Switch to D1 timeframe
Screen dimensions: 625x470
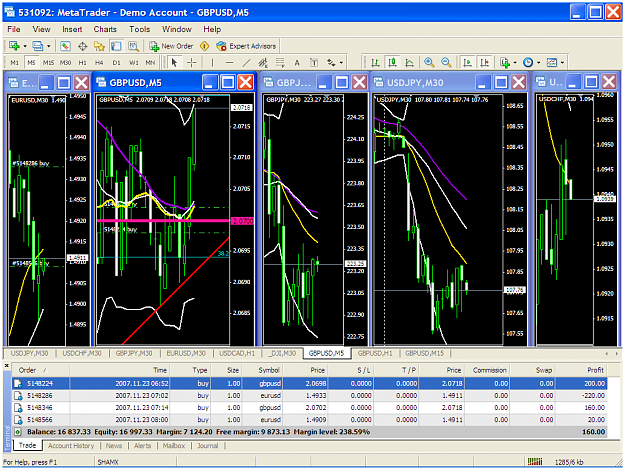click(x=116, y=63)
